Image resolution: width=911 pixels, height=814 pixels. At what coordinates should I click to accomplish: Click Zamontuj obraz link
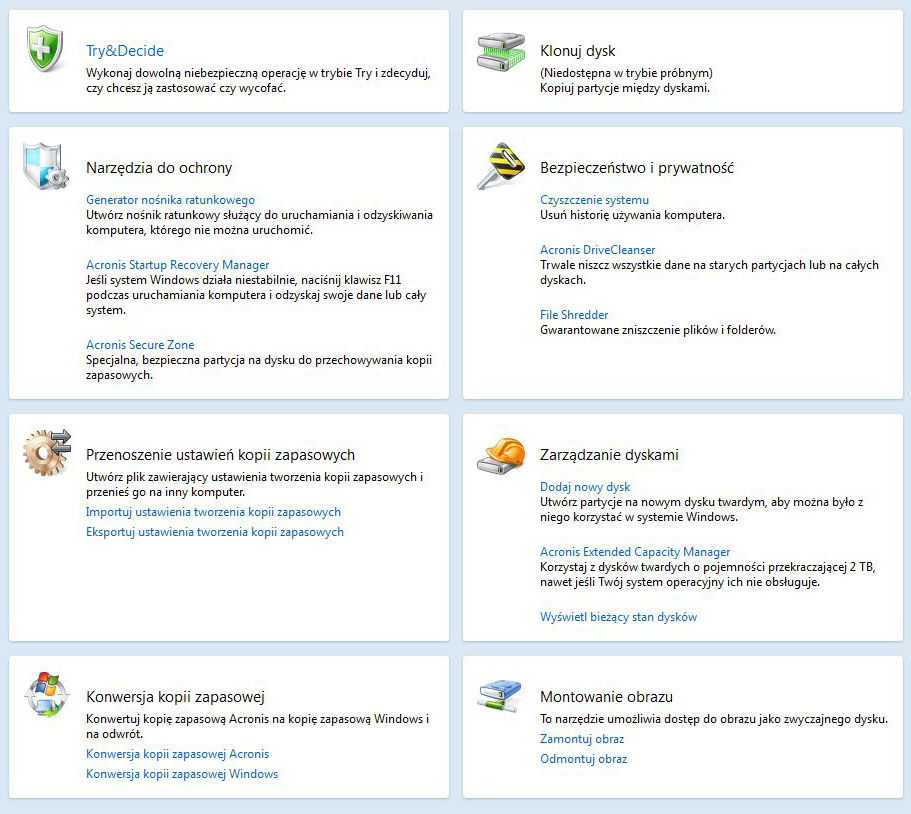(x=582, y=739)
